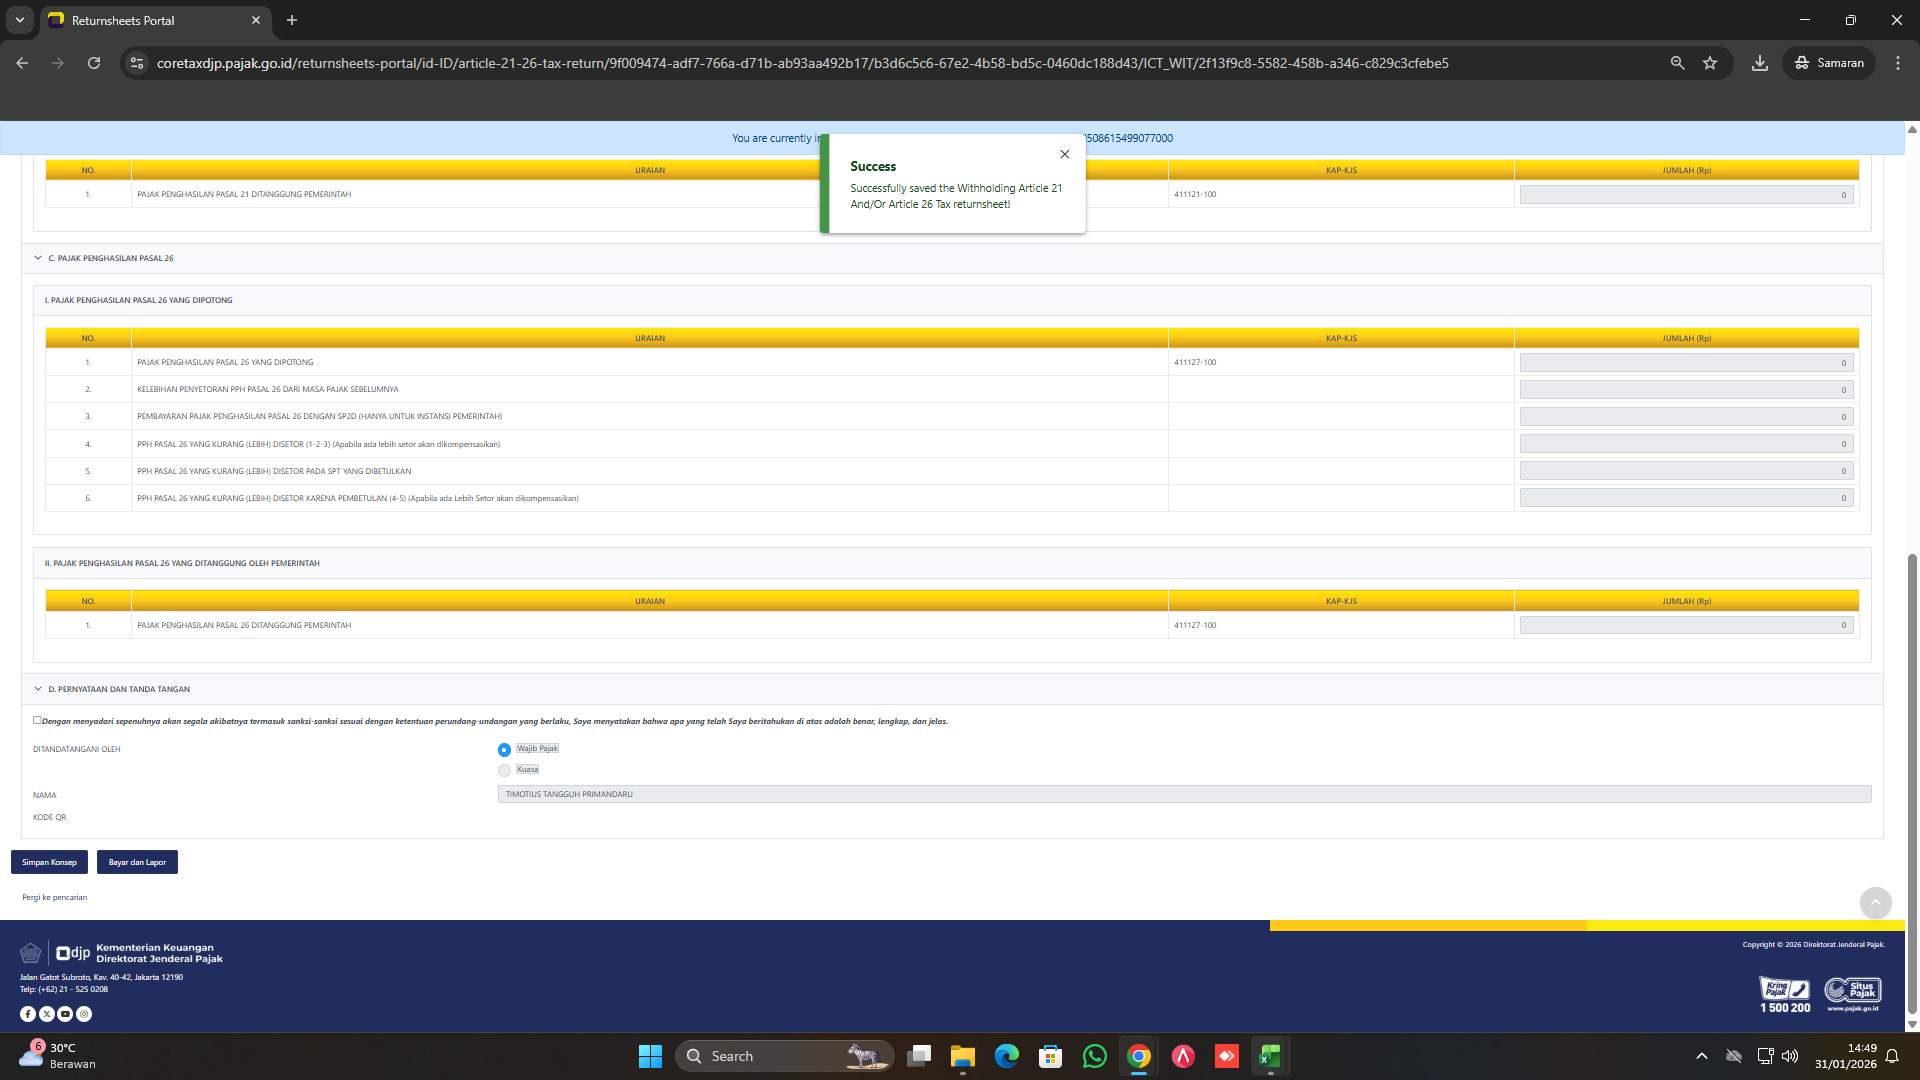Click the scroll-to-top arrow button
This screenshot has height=1080, width=1920.
tap(1876, 903)
